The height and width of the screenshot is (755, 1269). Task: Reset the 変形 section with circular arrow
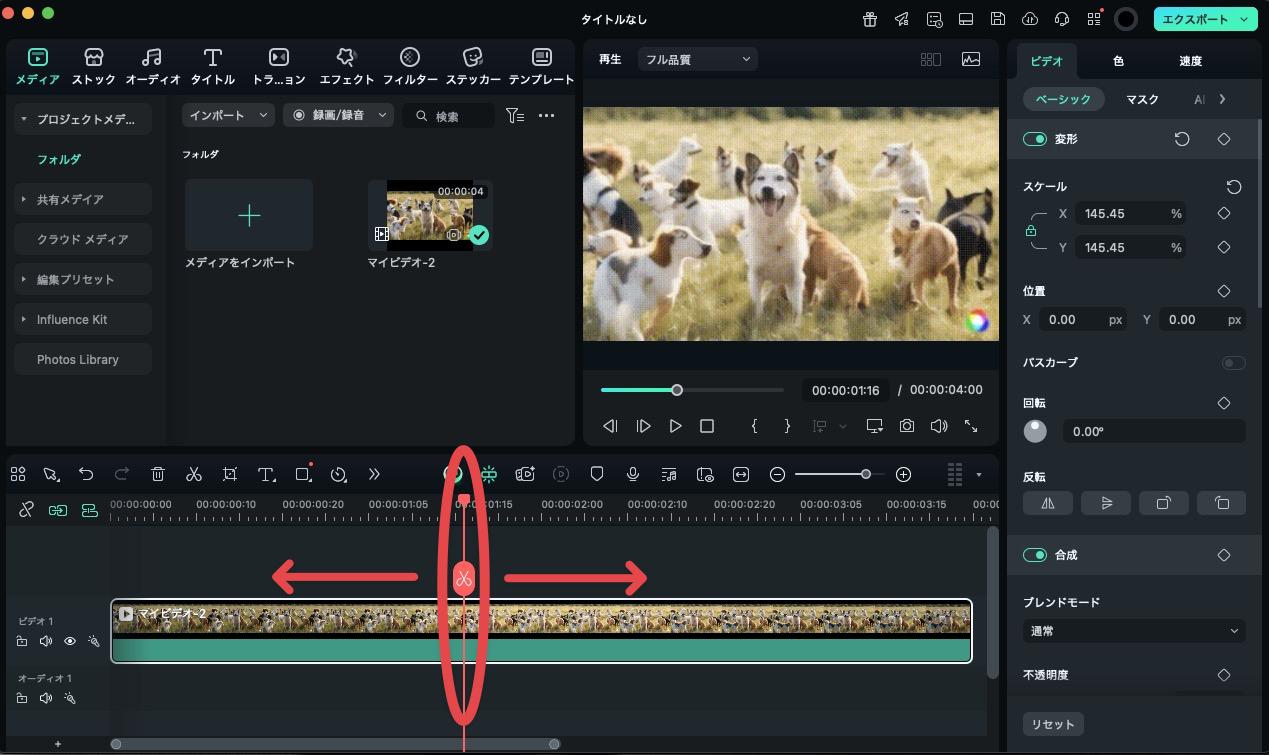(x=1182, y=139)
